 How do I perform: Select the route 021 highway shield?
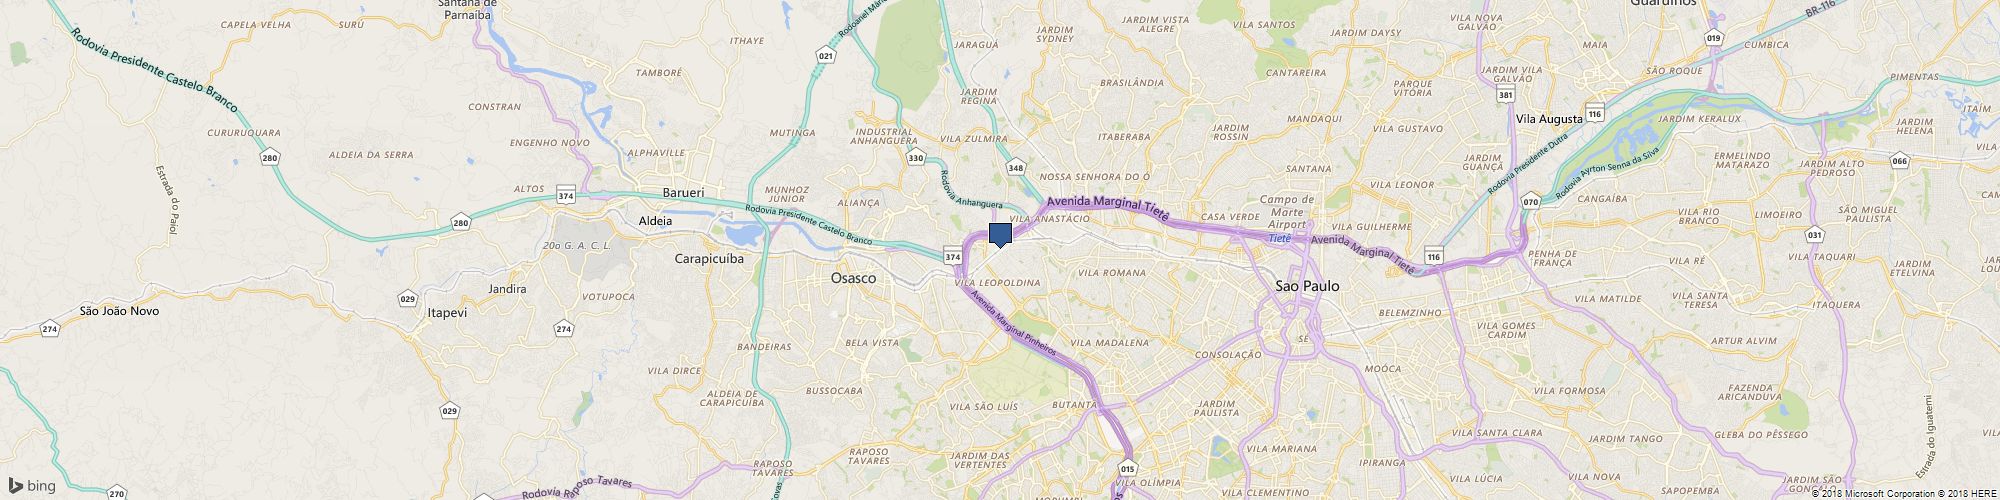[825, 57]
